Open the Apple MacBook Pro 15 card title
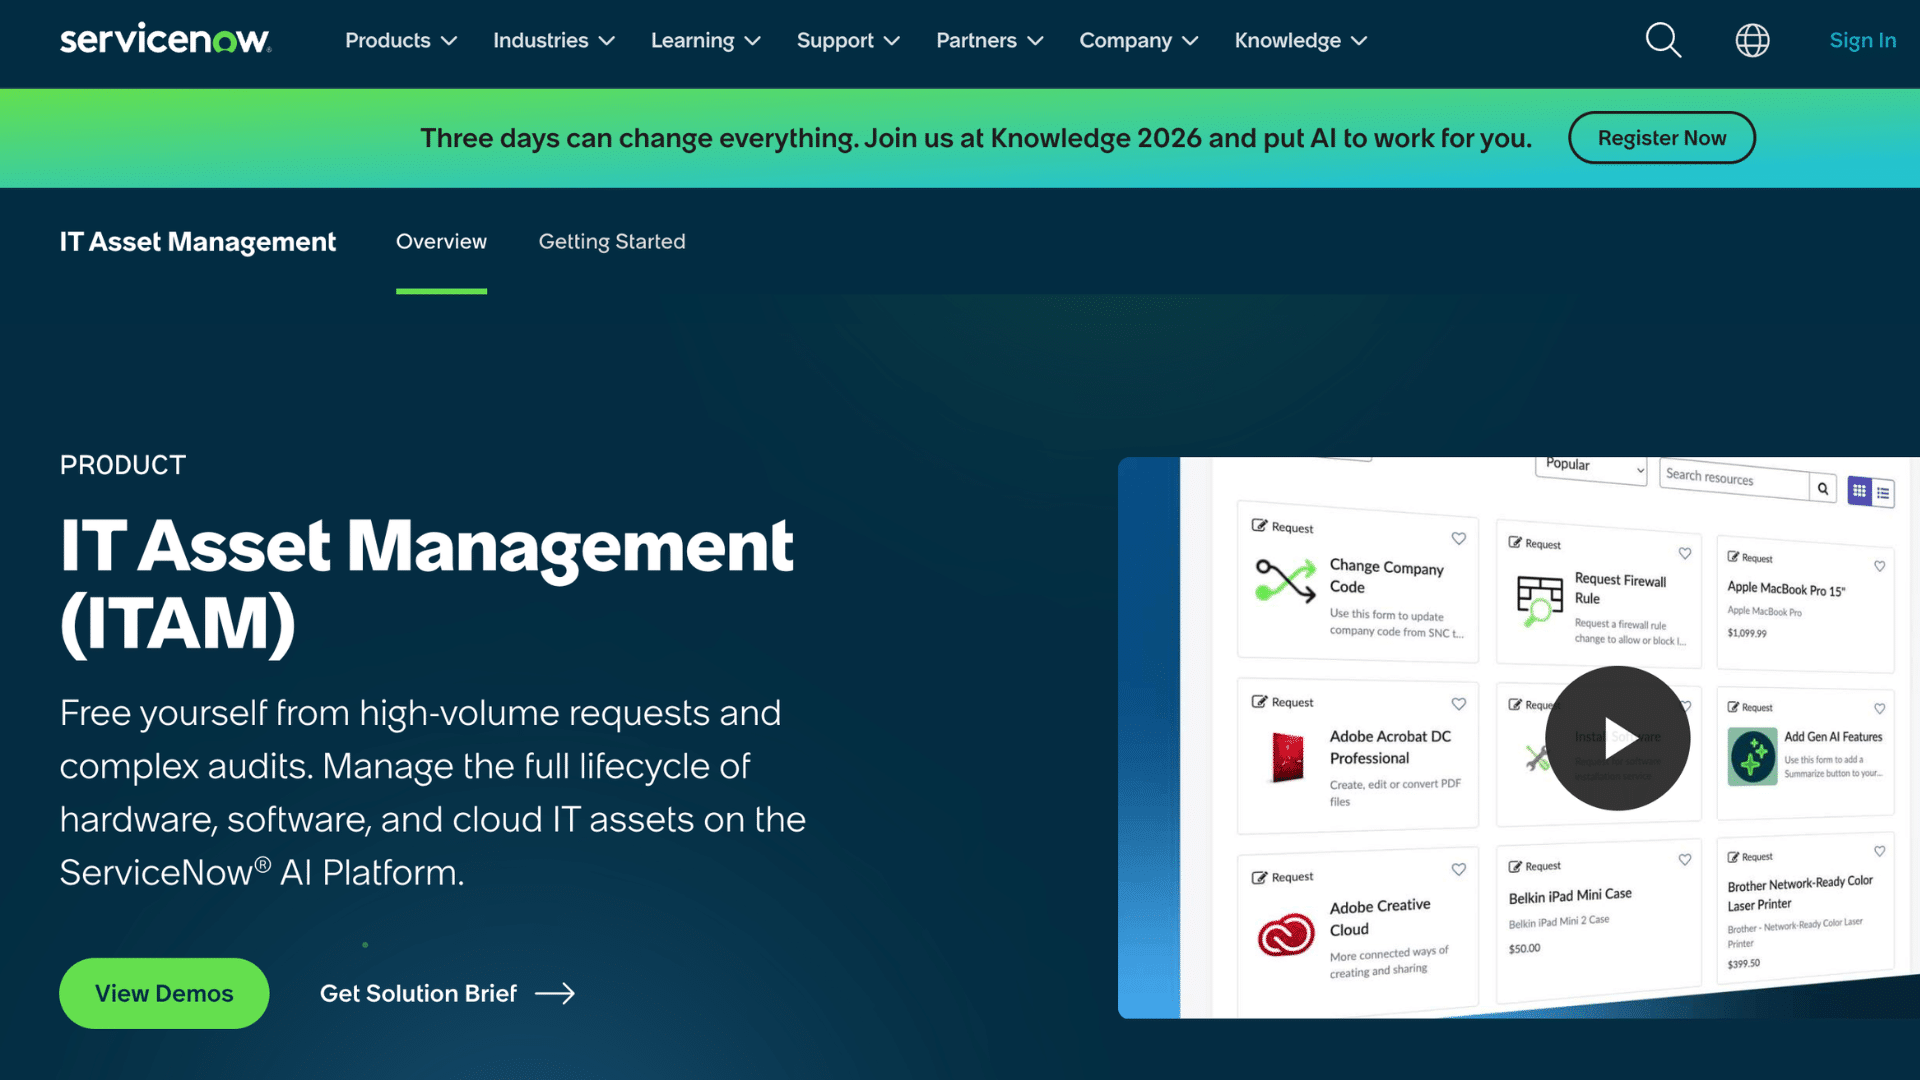 click(1786, 589)
